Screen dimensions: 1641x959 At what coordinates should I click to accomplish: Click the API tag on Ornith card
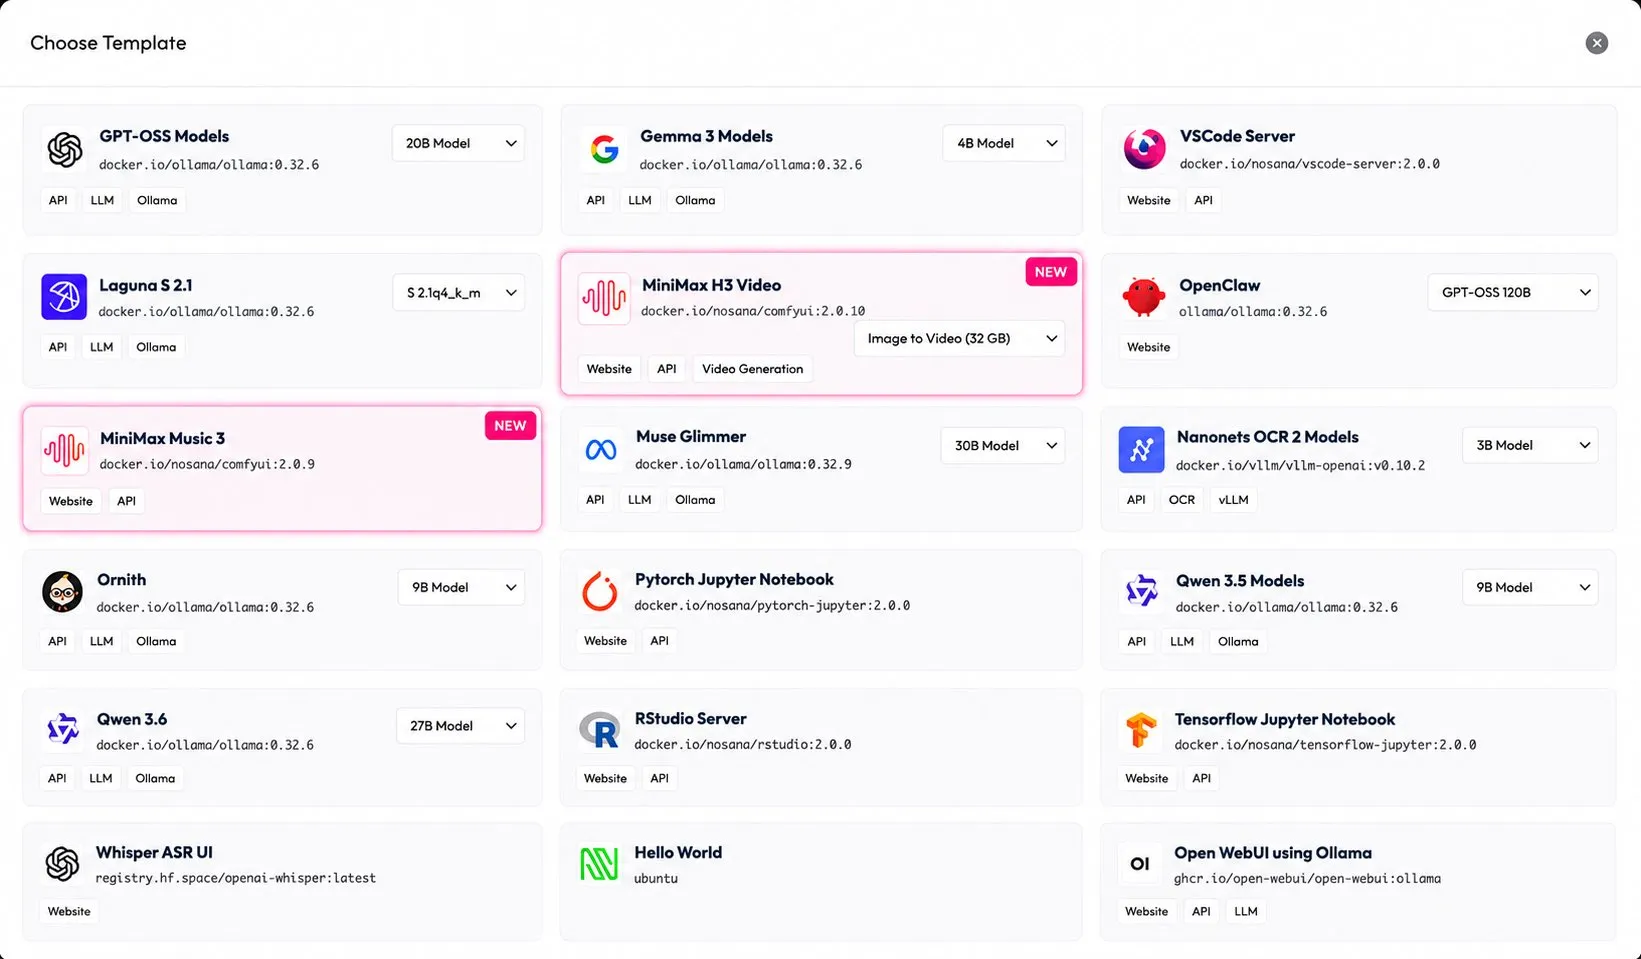click(58, 641)
